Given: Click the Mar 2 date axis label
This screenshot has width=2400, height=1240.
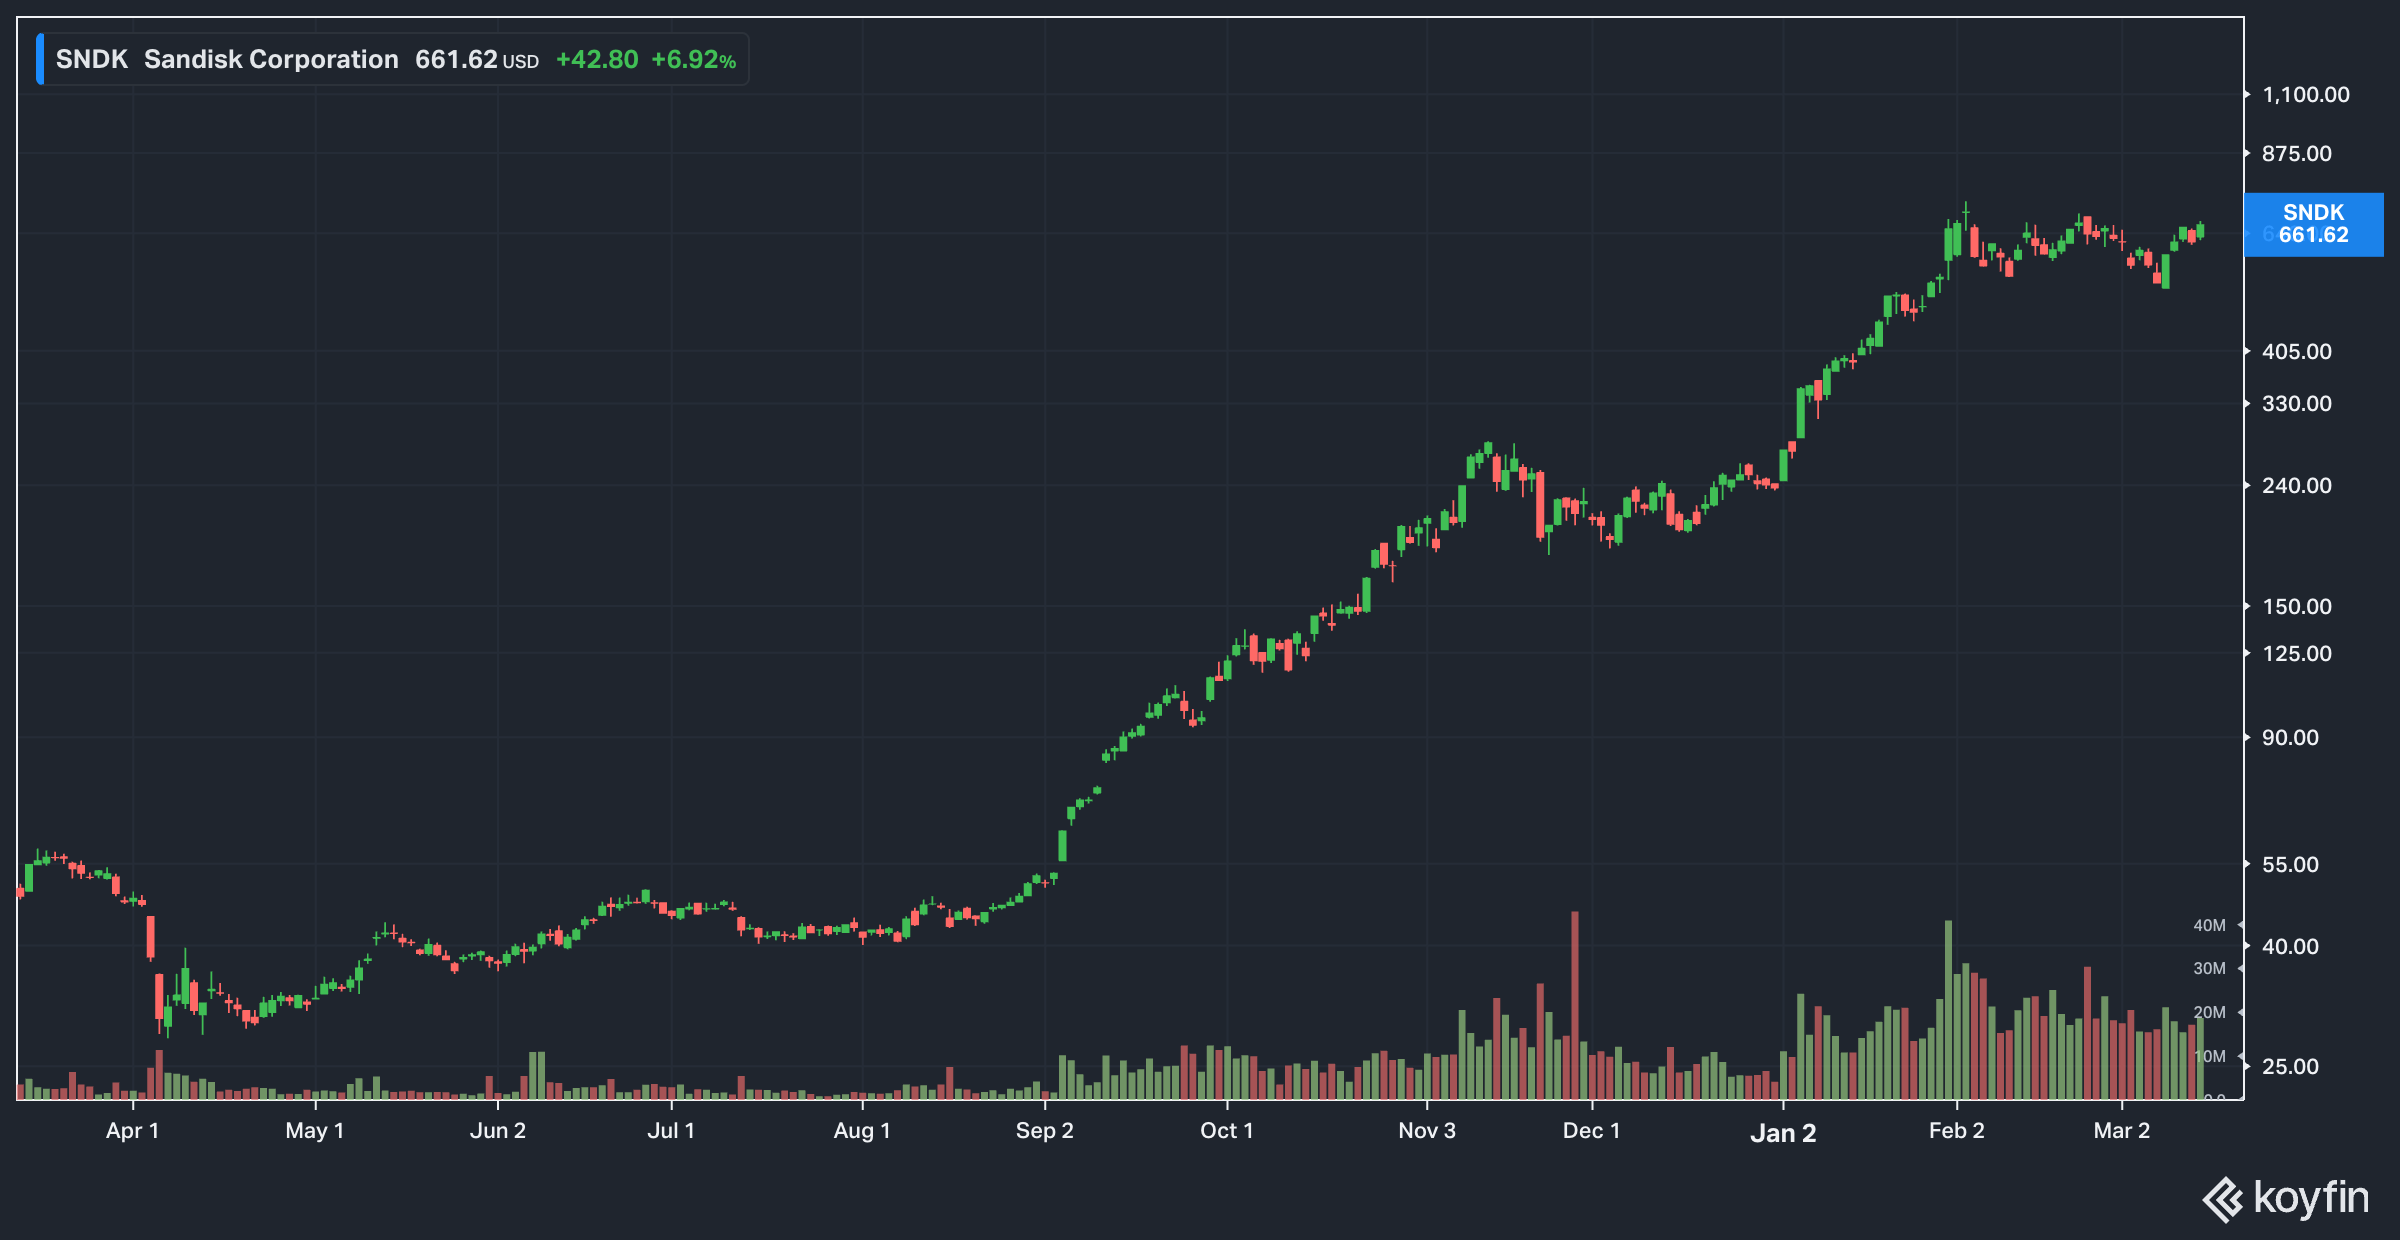Looking at the screenshot, I should tap(2121, 1131).
